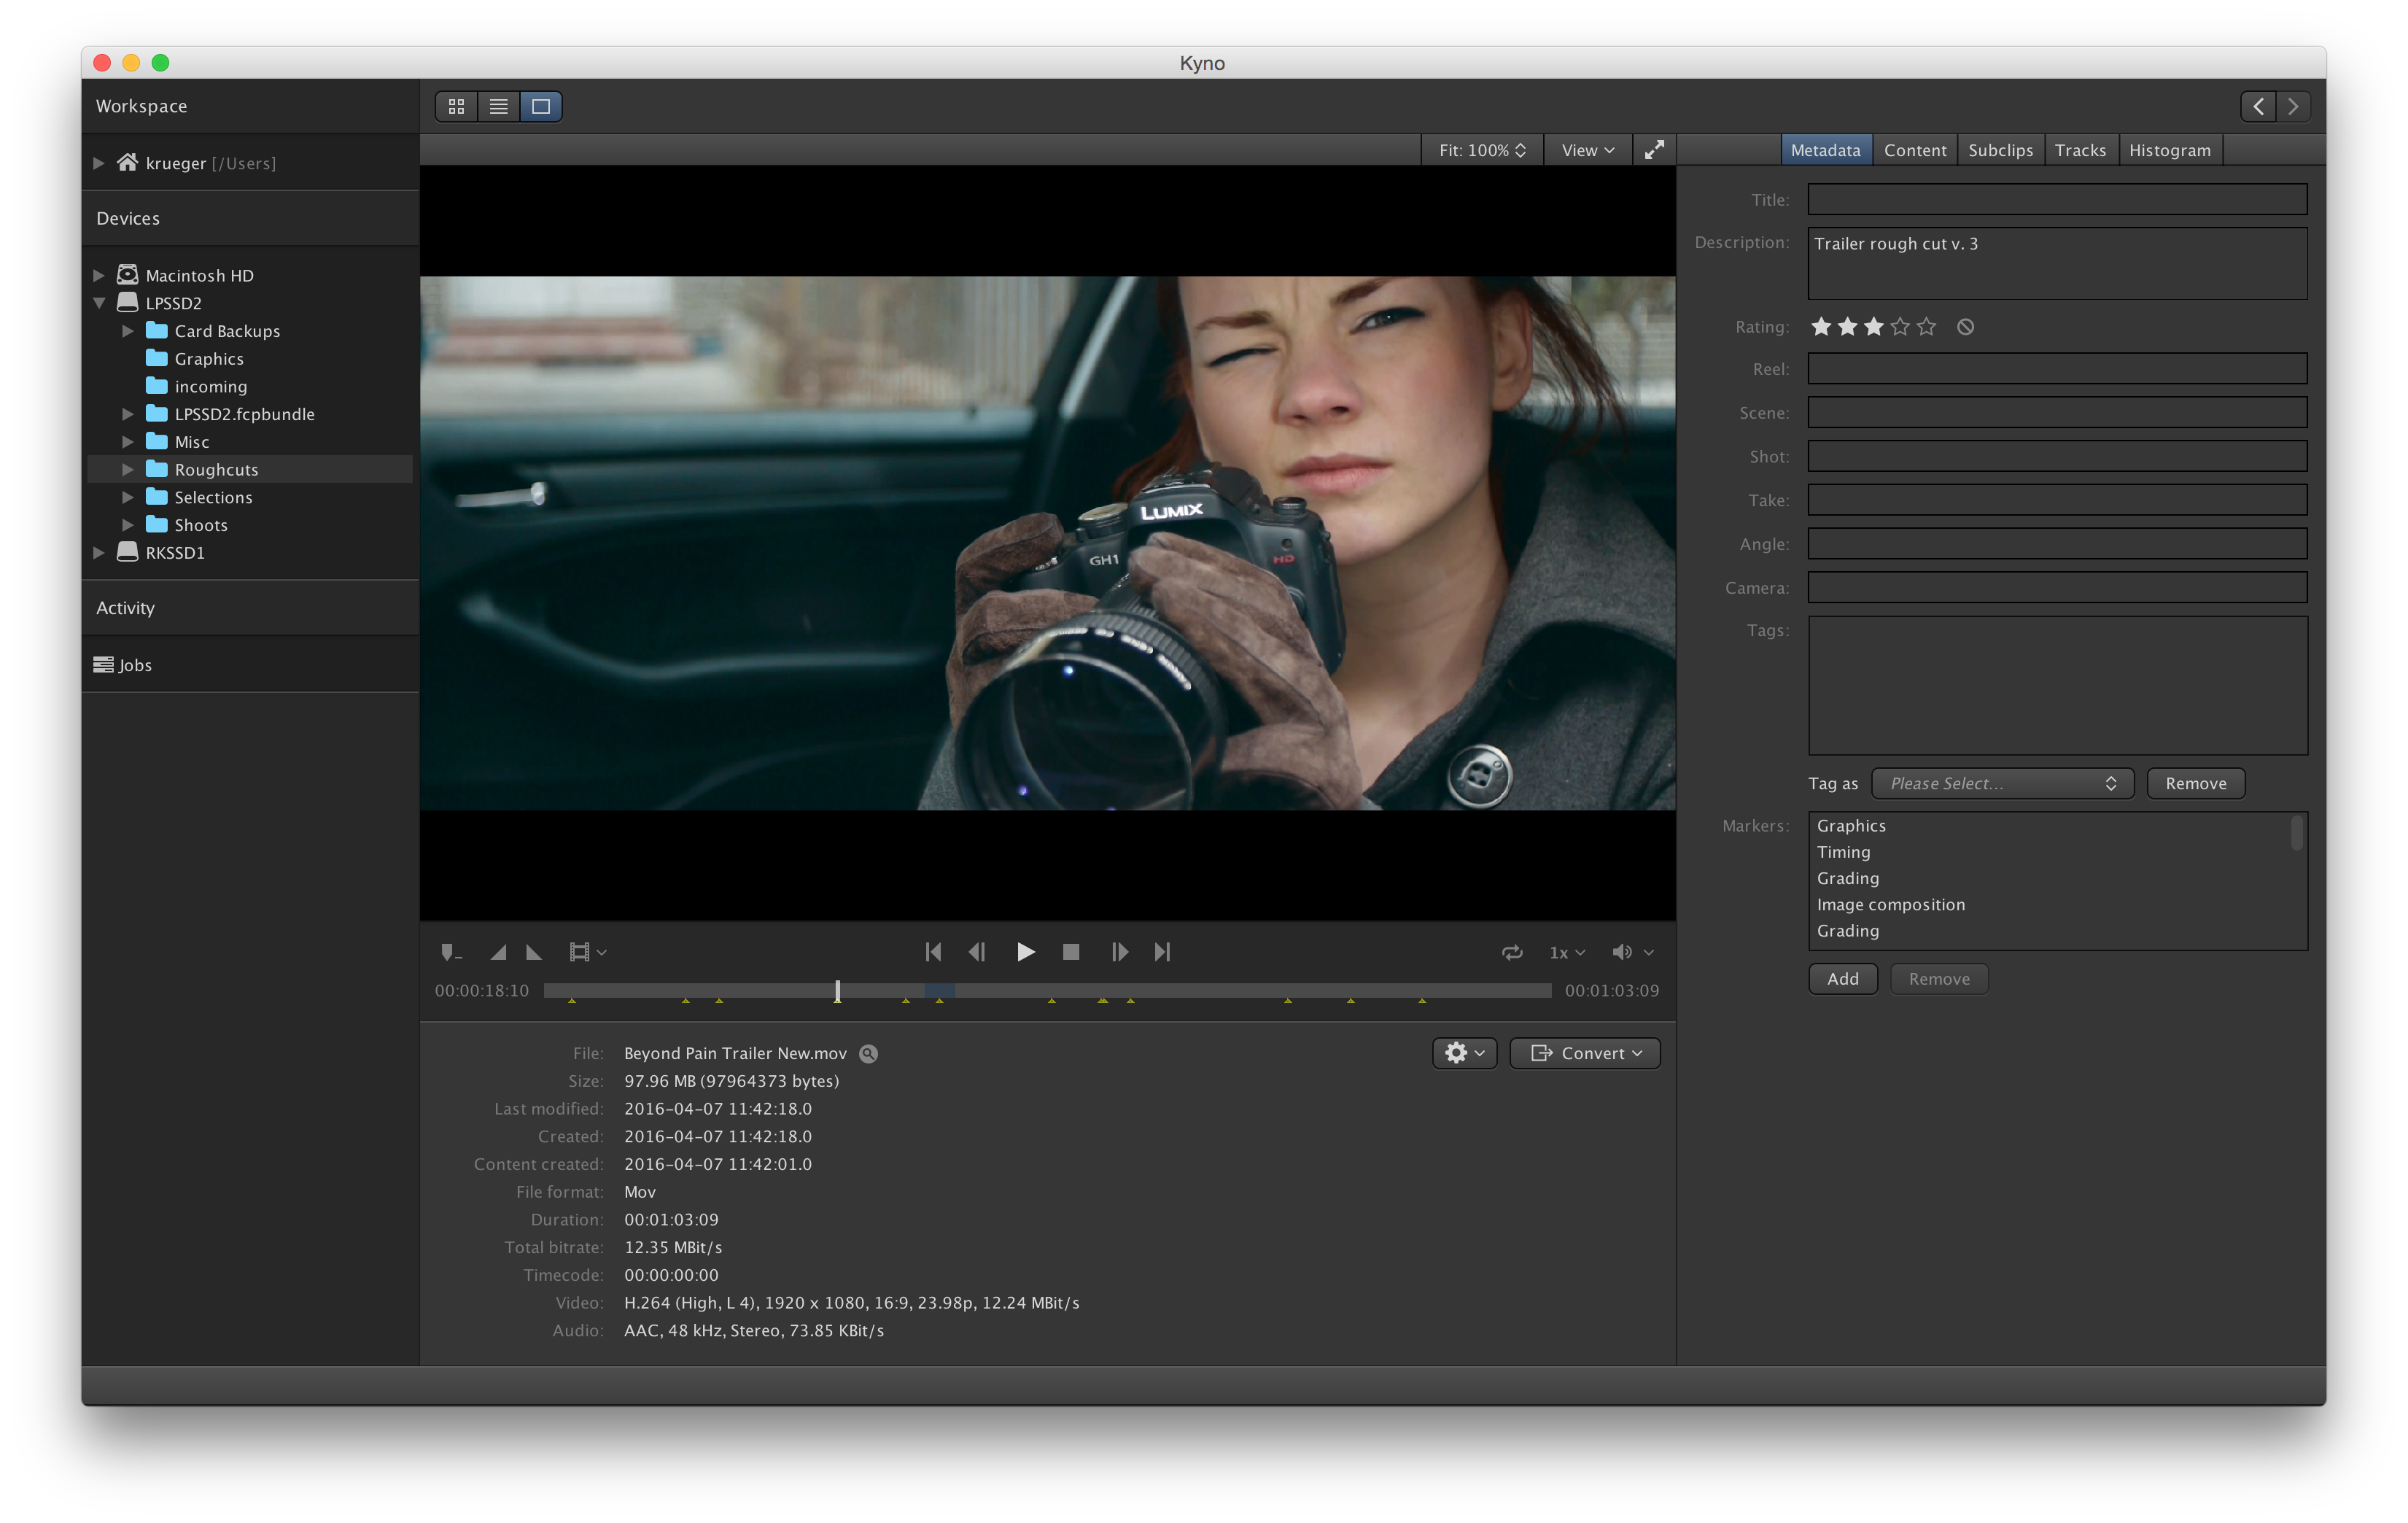
Task: Open the fullscreen player view
Action: [x=1655, y=150]
